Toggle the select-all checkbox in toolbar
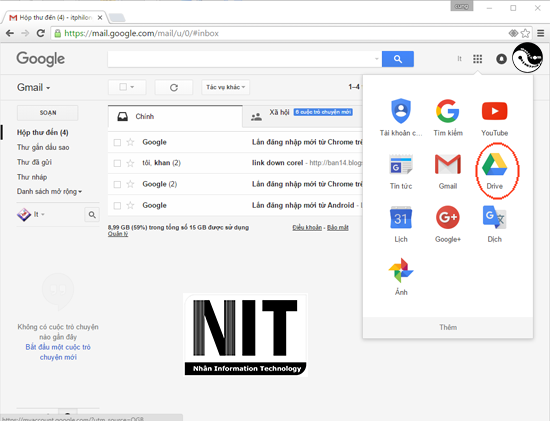550x421 pixels. pos(123,87)
